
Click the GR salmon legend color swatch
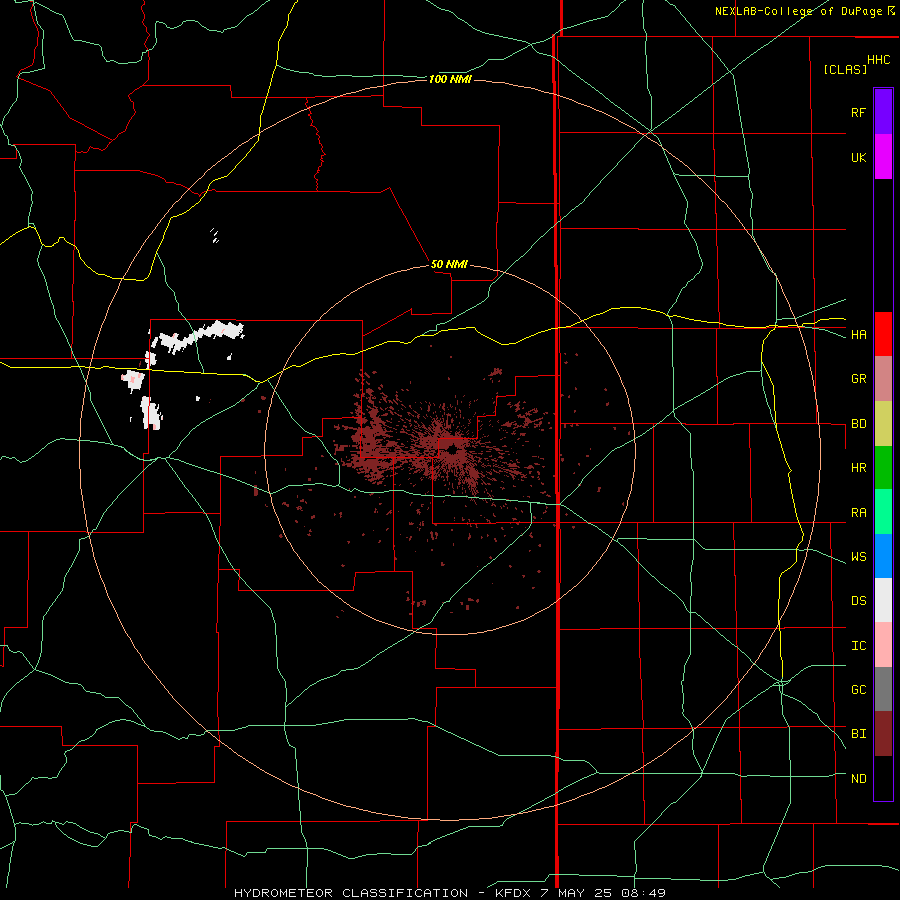883,379
